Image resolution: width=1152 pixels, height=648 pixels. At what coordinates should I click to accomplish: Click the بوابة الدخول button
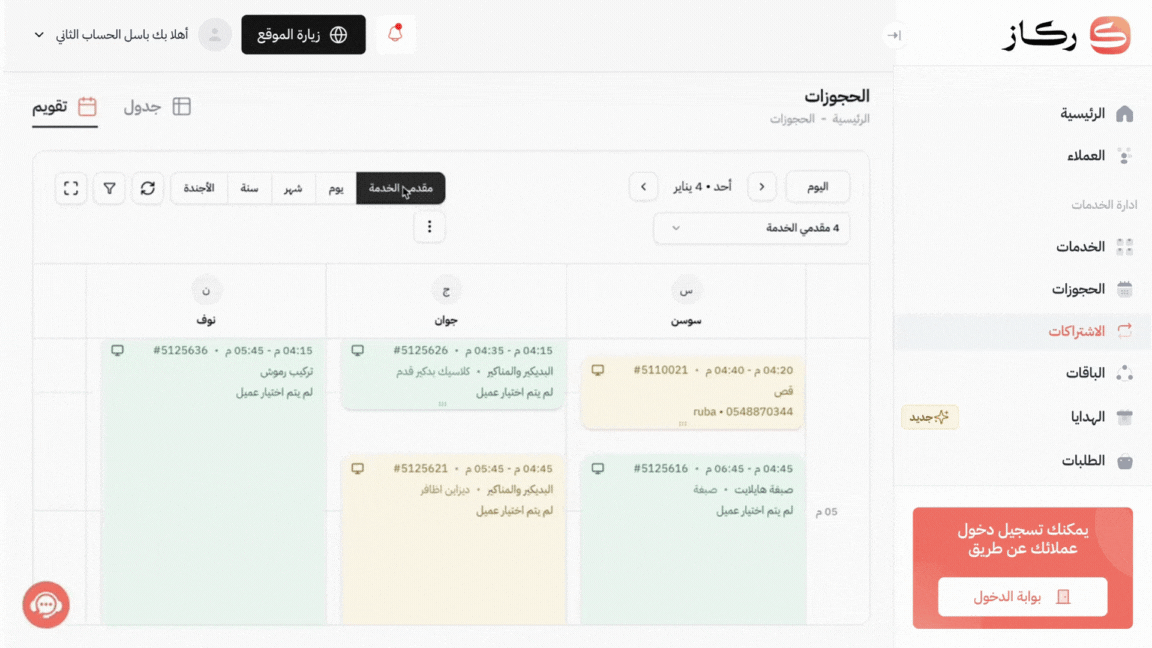click(1022, 597)
